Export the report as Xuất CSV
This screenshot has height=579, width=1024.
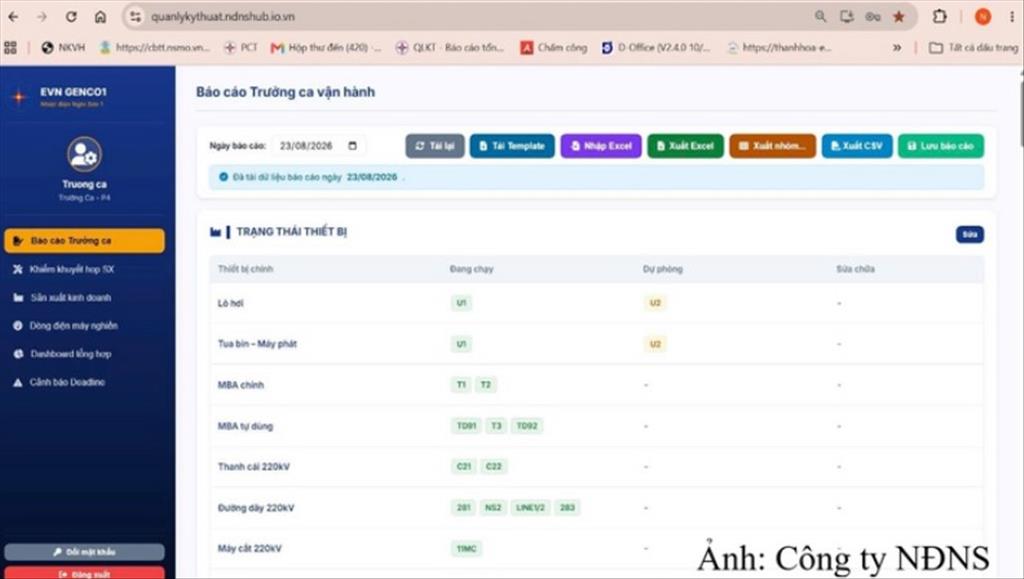point(856,146)
